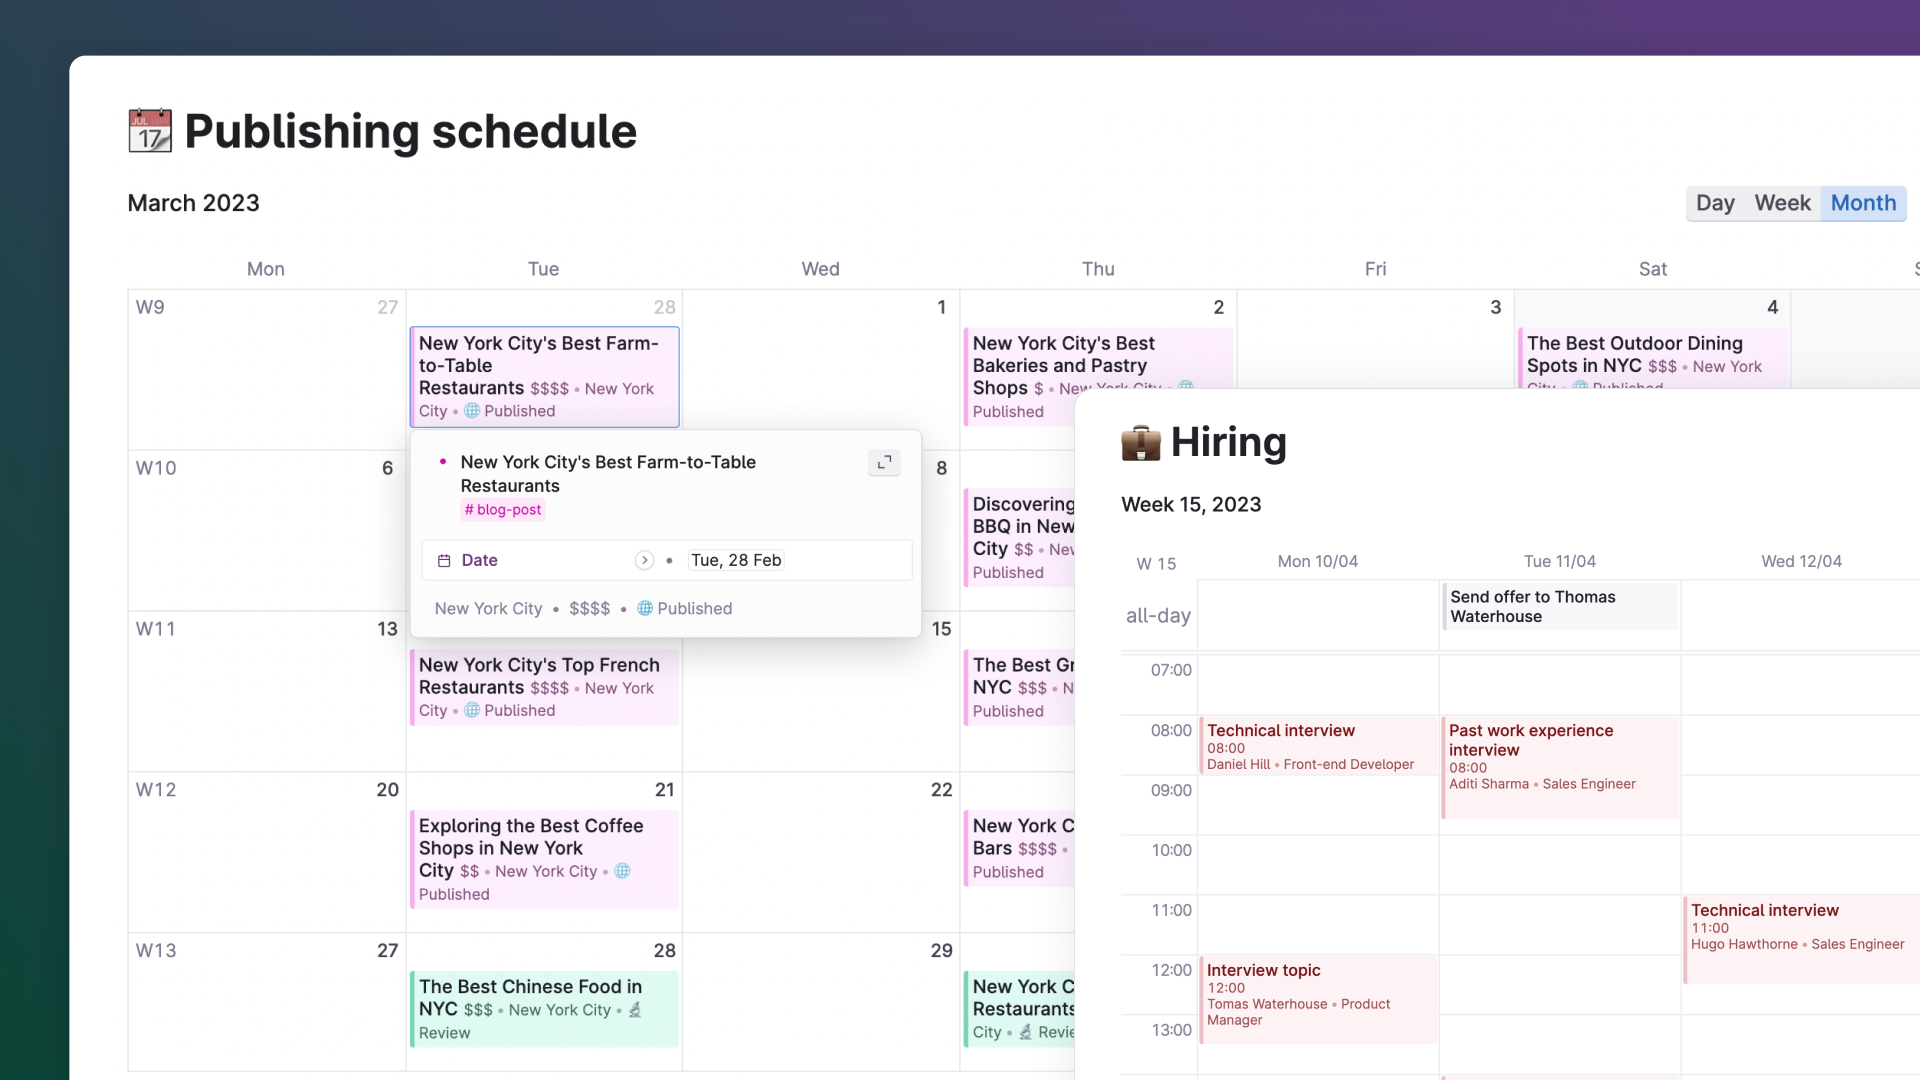Click the Mon 10/04 column header in Hiring

point(1317,562)
